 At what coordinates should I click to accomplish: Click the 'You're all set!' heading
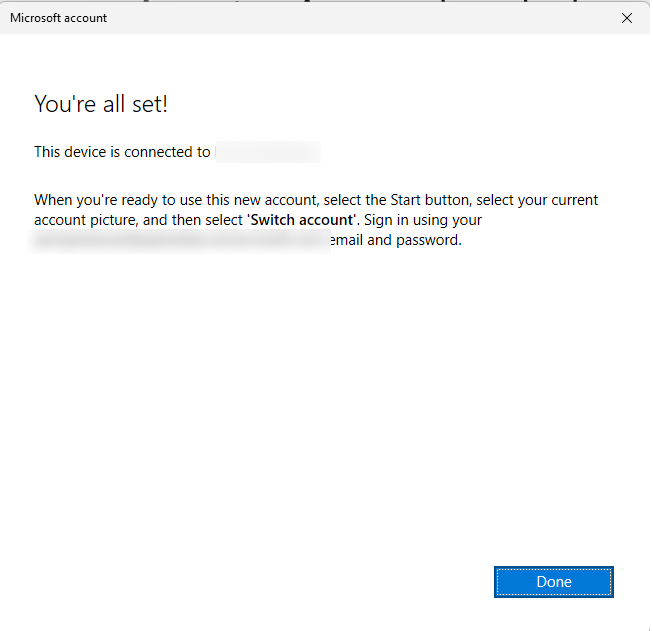(x=101, y=104)
